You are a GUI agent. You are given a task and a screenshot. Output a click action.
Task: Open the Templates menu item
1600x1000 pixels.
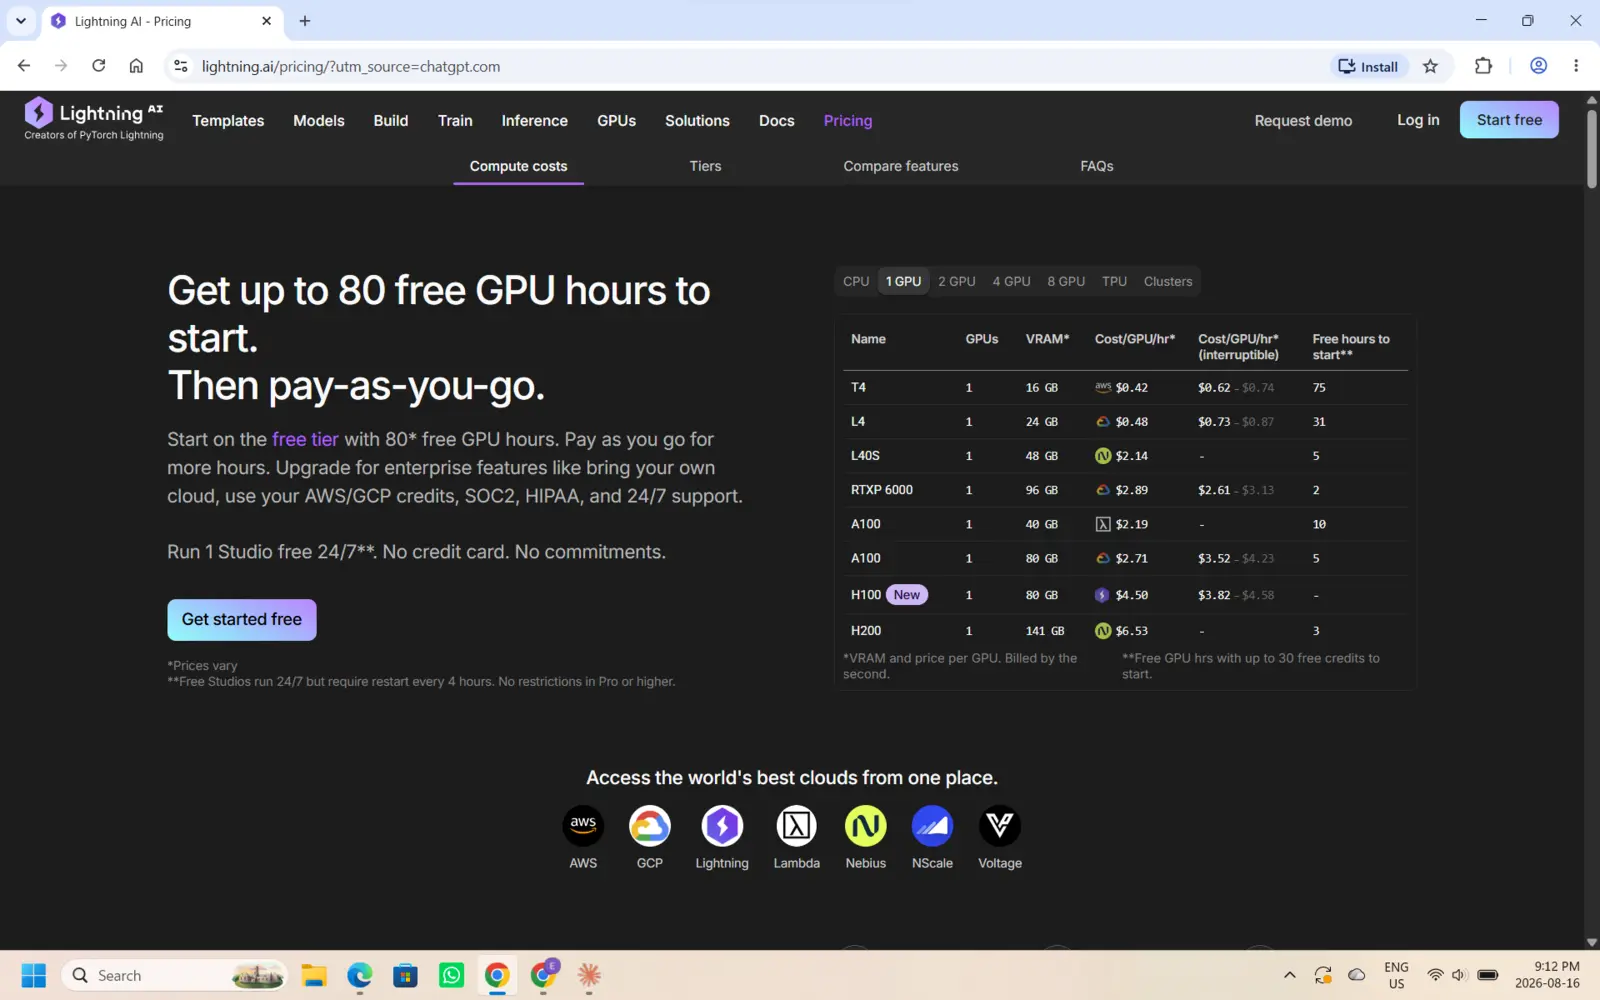point(228,121)
